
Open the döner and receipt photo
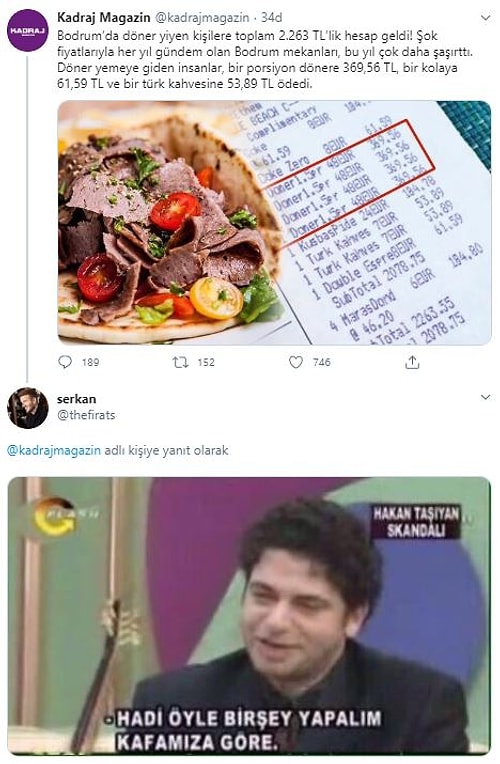click(274, 223)
